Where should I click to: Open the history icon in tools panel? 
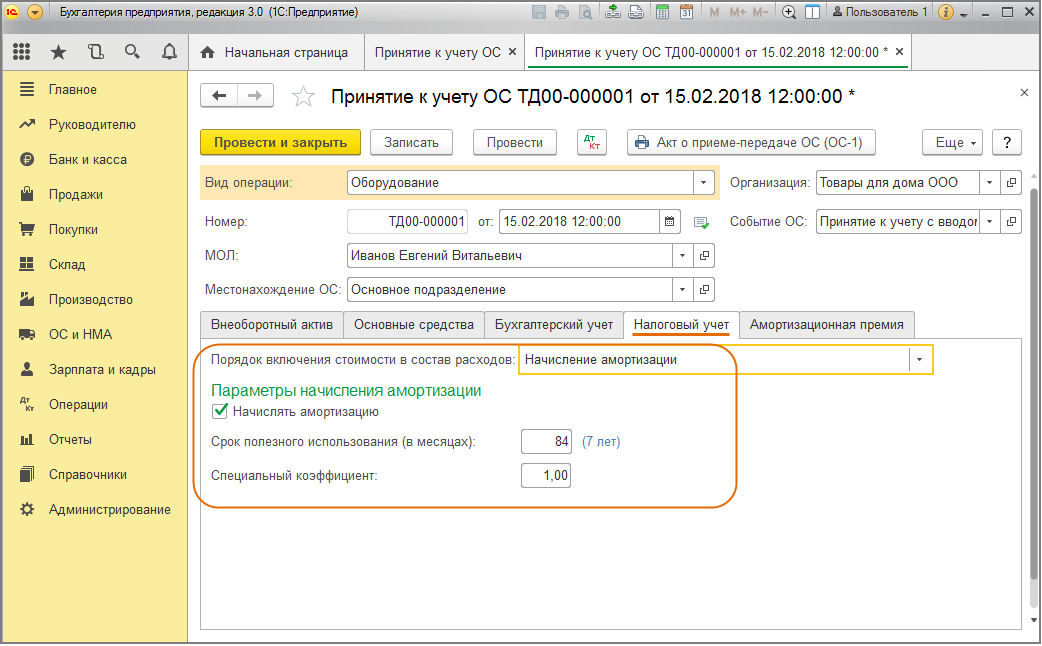pos(96,52)
